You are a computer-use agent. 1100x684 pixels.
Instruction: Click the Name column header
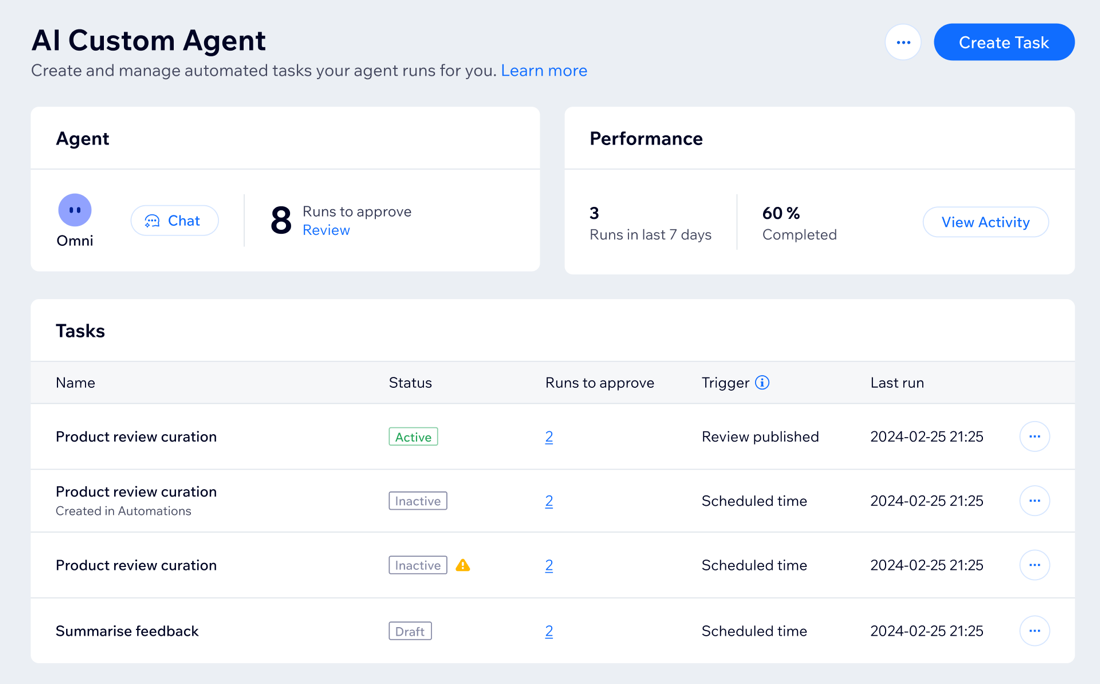75,382
